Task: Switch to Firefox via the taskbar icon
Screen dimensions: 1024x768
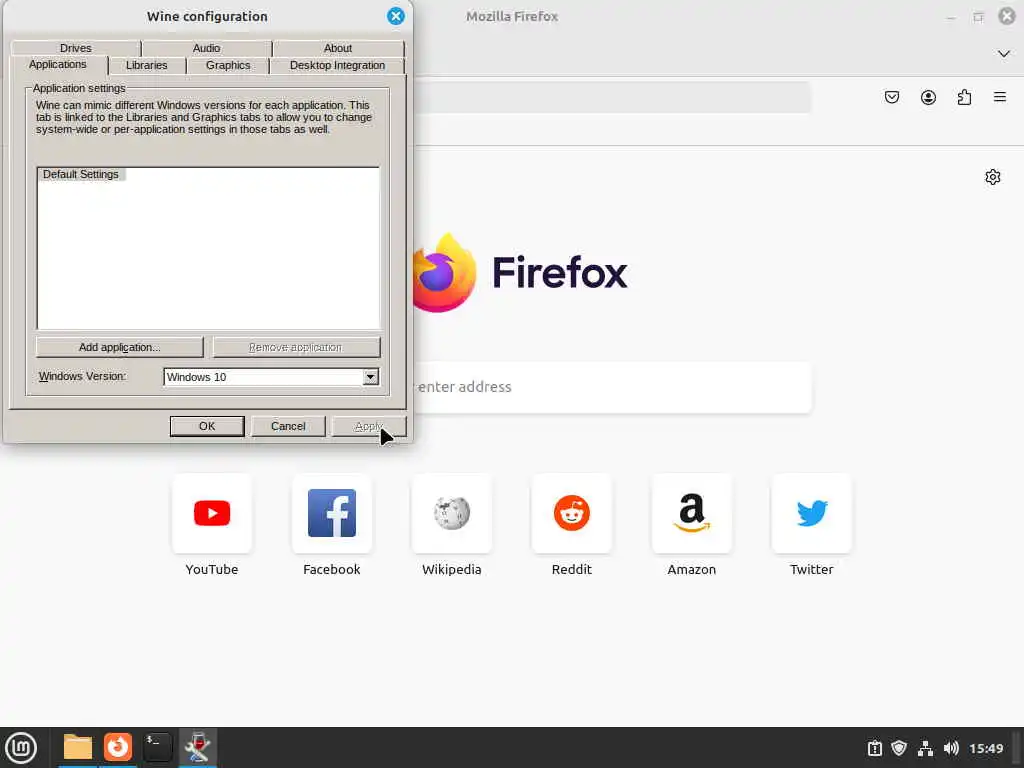Action: 118,747
